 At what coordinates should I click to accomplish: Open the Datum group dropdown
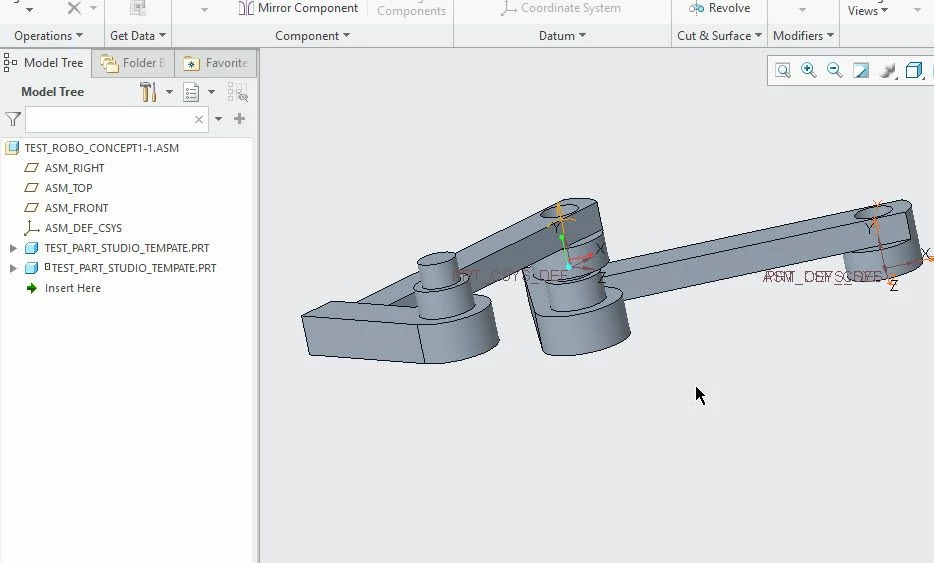coord(562,36)
